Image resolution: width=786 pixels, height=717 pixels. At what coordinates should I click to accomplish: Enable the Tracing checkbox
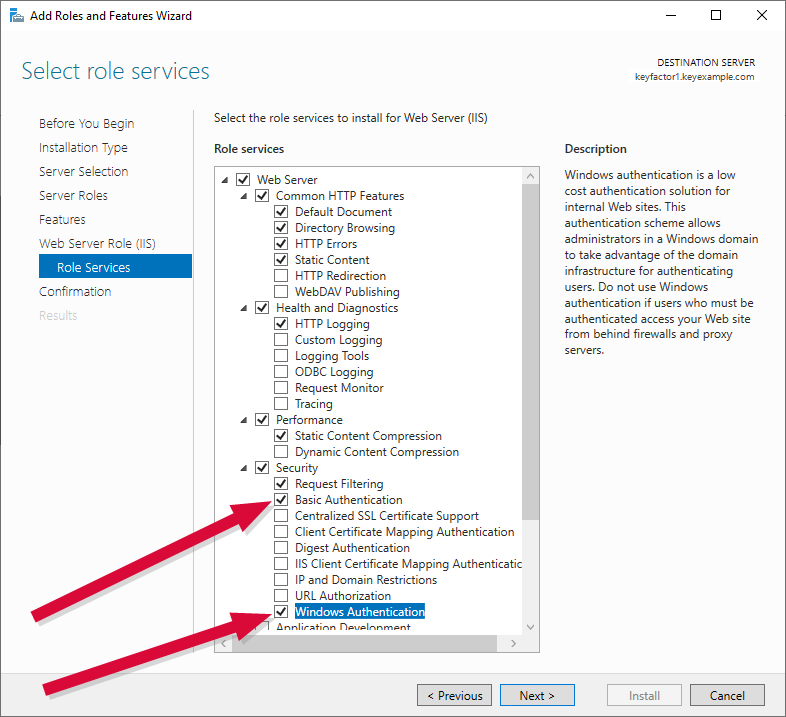[281, 404]
